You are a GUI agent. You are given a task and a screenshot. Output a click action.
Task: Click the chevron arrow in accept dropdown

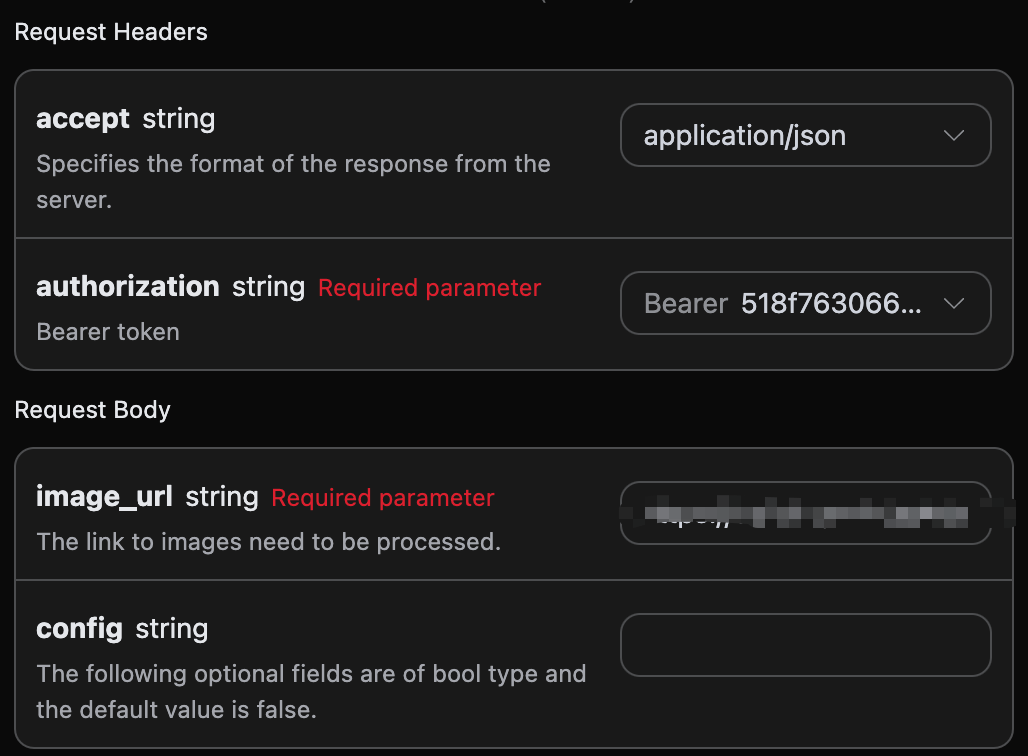pos(954,136)
